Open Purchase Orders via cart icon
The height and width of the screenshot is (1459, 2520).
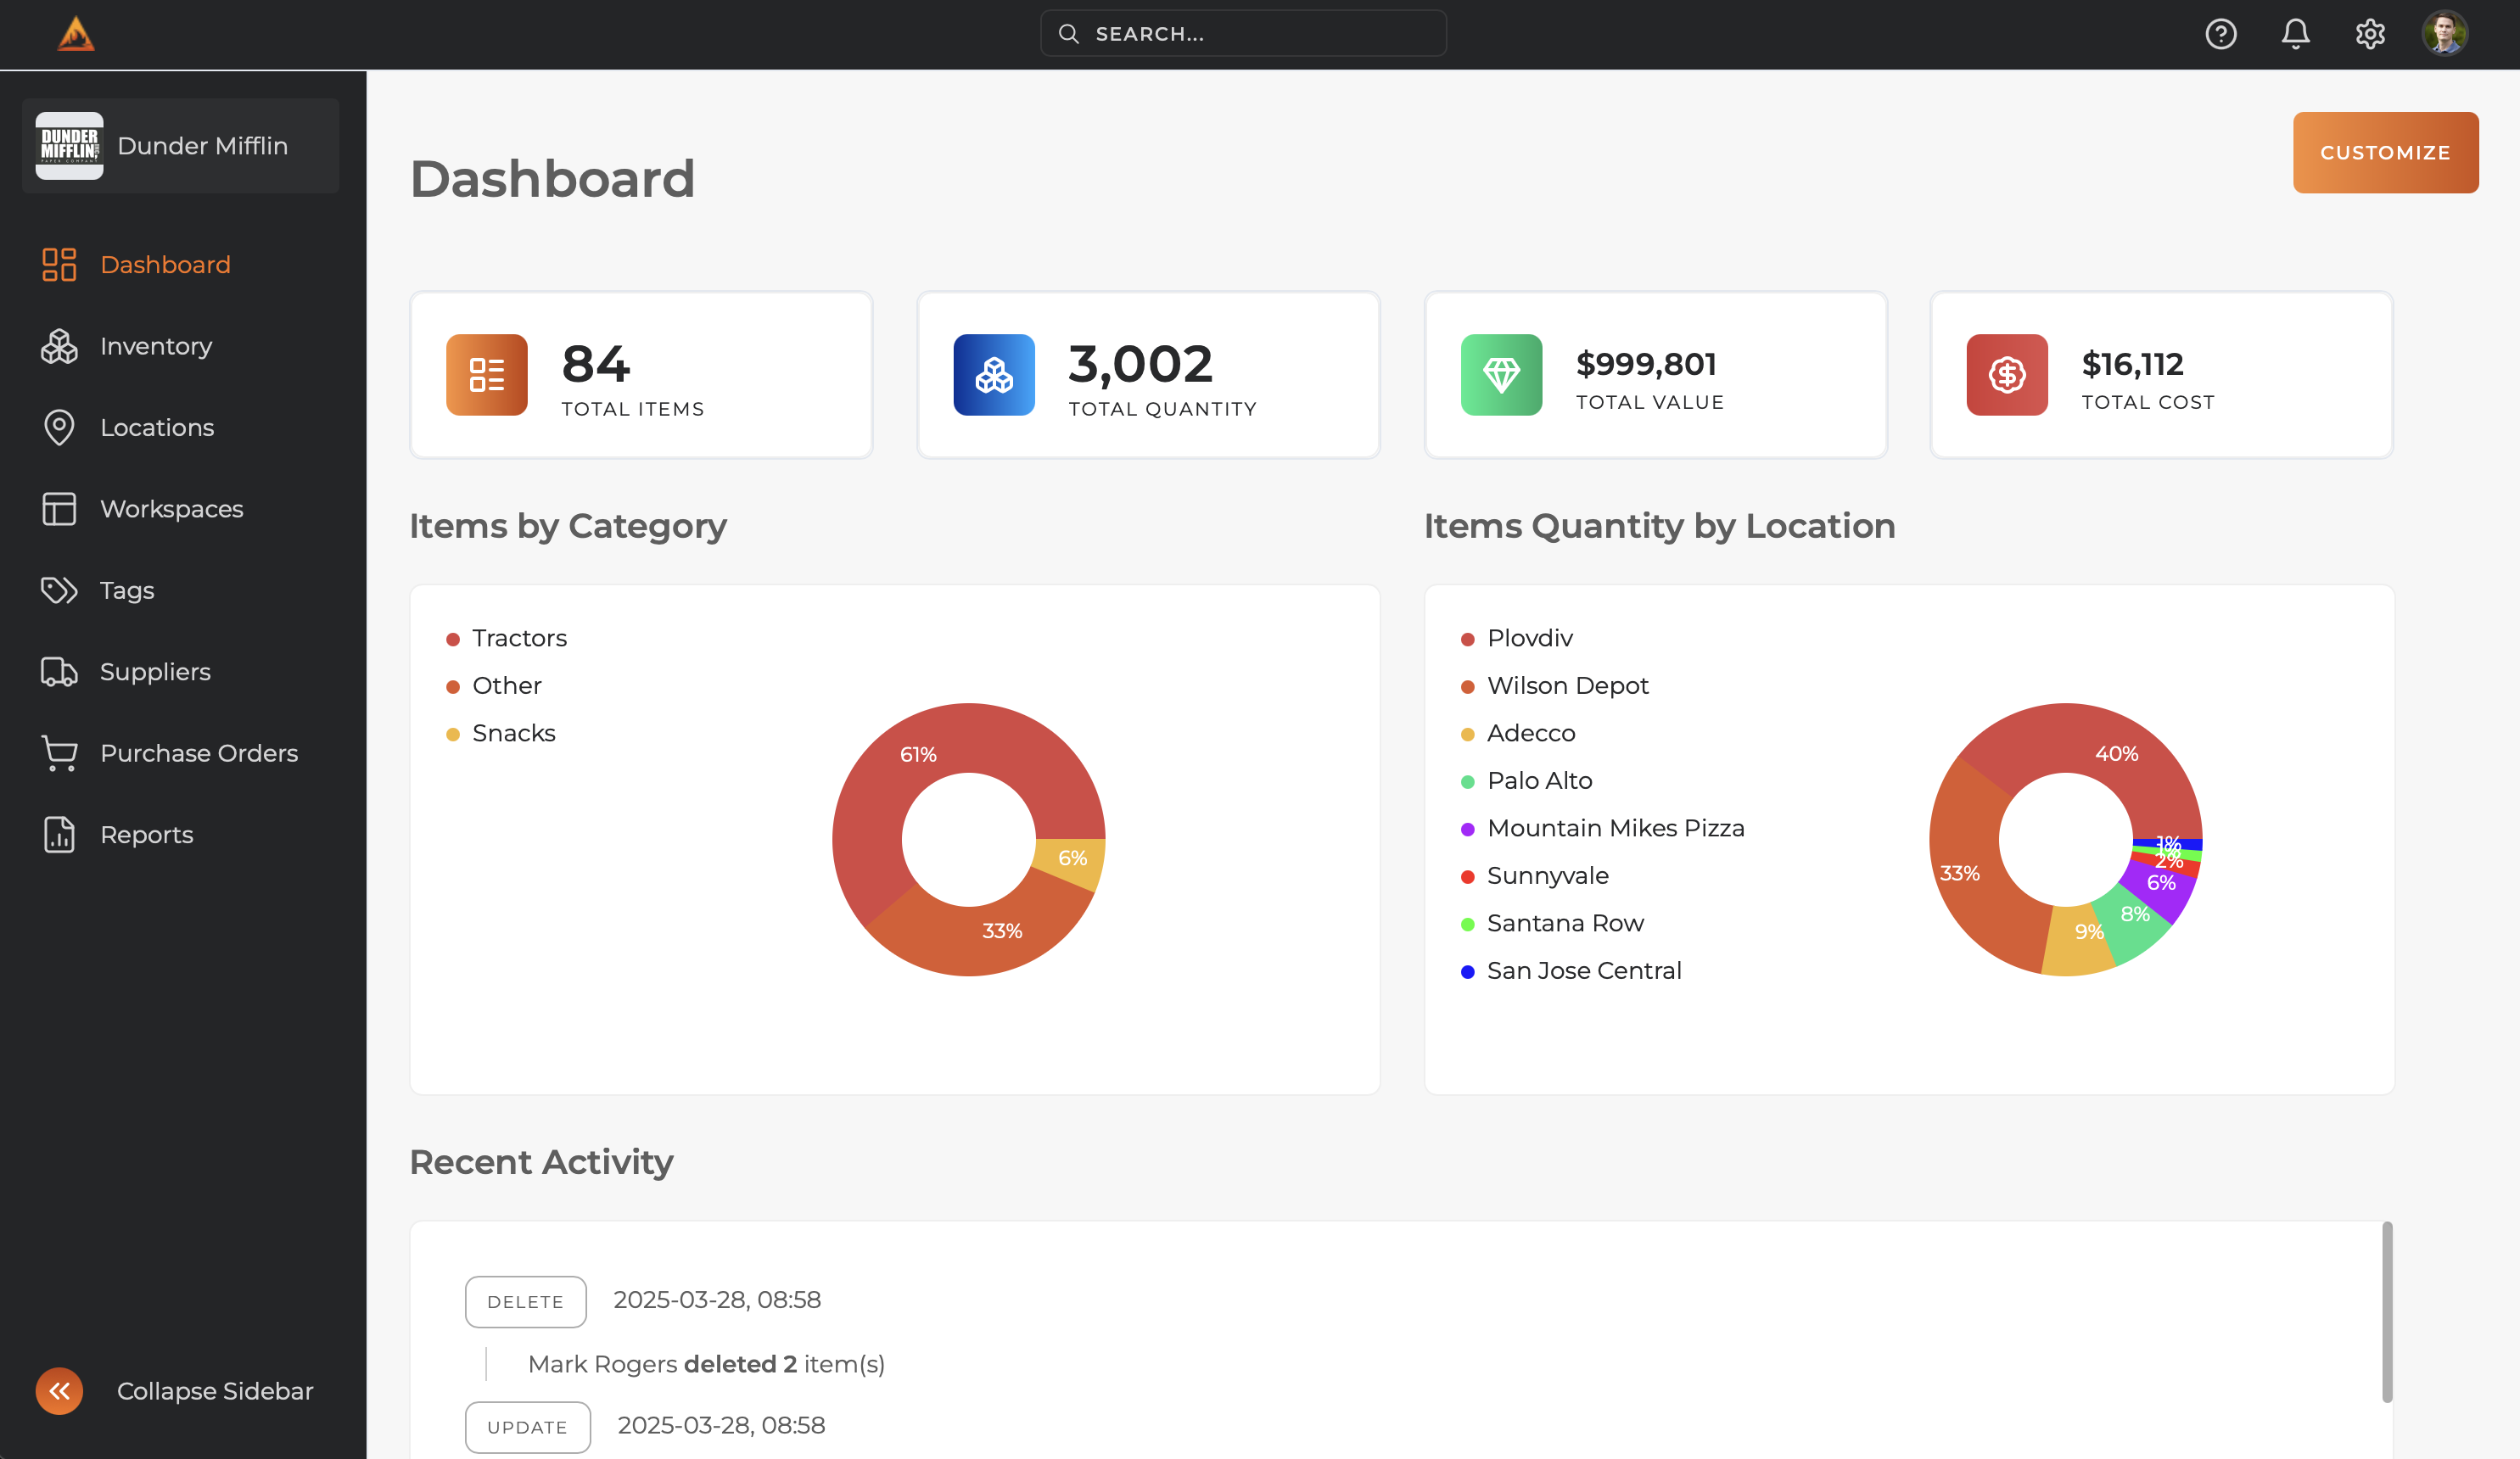(x=59, y=753)
